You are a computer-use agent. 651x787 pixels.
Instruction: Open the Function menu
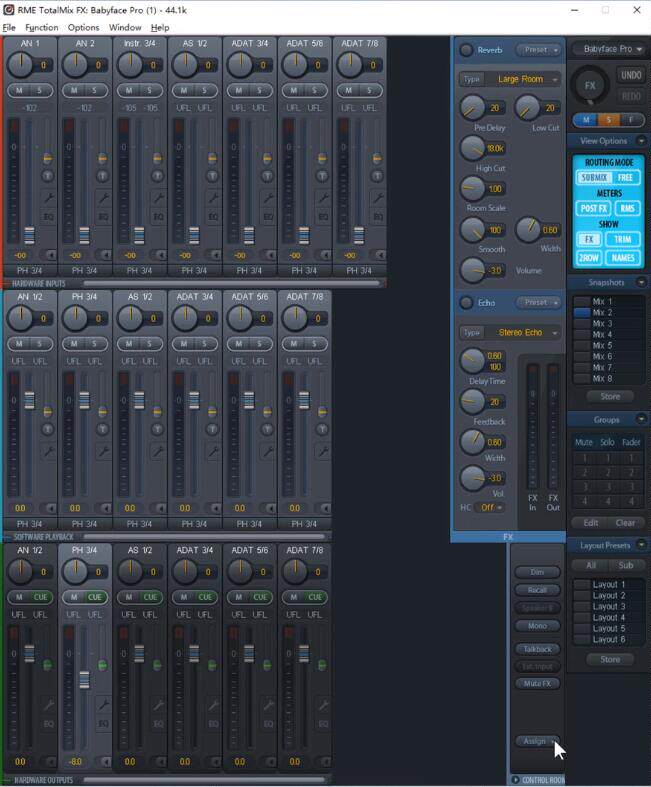coord(42,27)
